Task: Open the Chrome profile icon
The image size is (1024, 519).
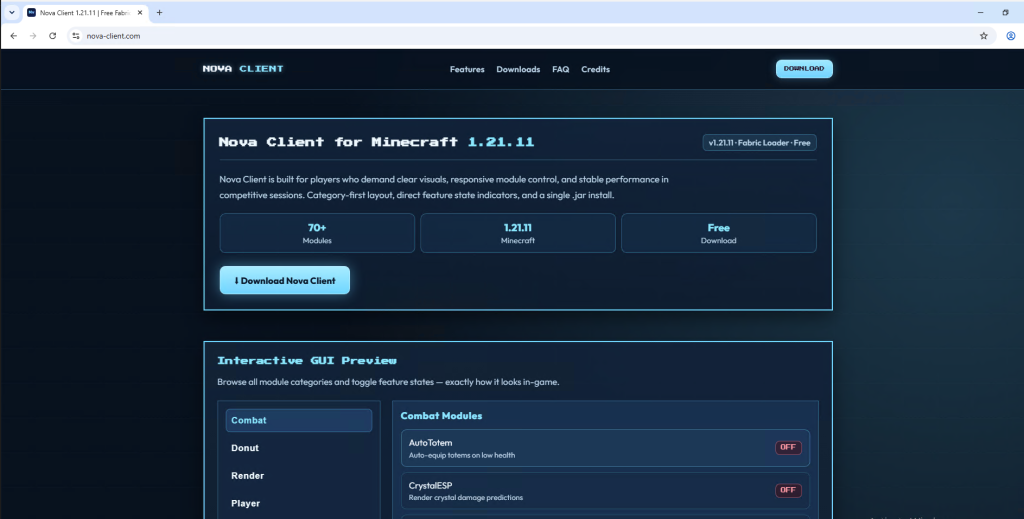Action: [1010, 36]
